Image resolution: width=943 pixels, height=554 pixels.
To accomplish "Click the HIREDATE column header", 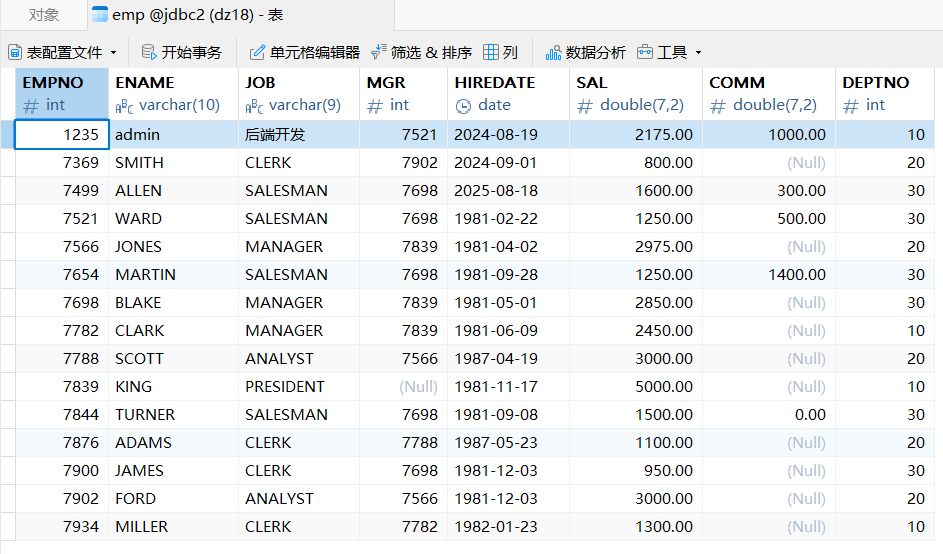I will (508, 93).
